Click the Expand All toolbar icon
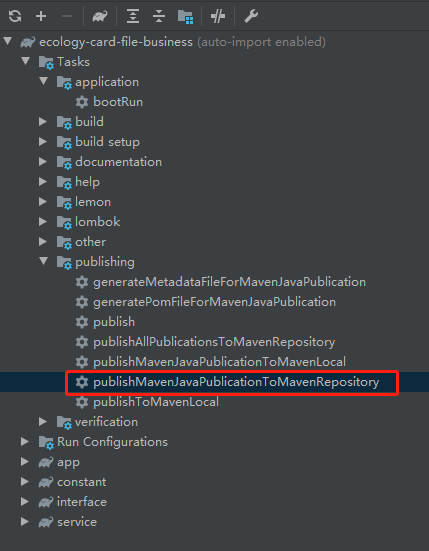Screen dimensions: 429x551 [133, 16]
